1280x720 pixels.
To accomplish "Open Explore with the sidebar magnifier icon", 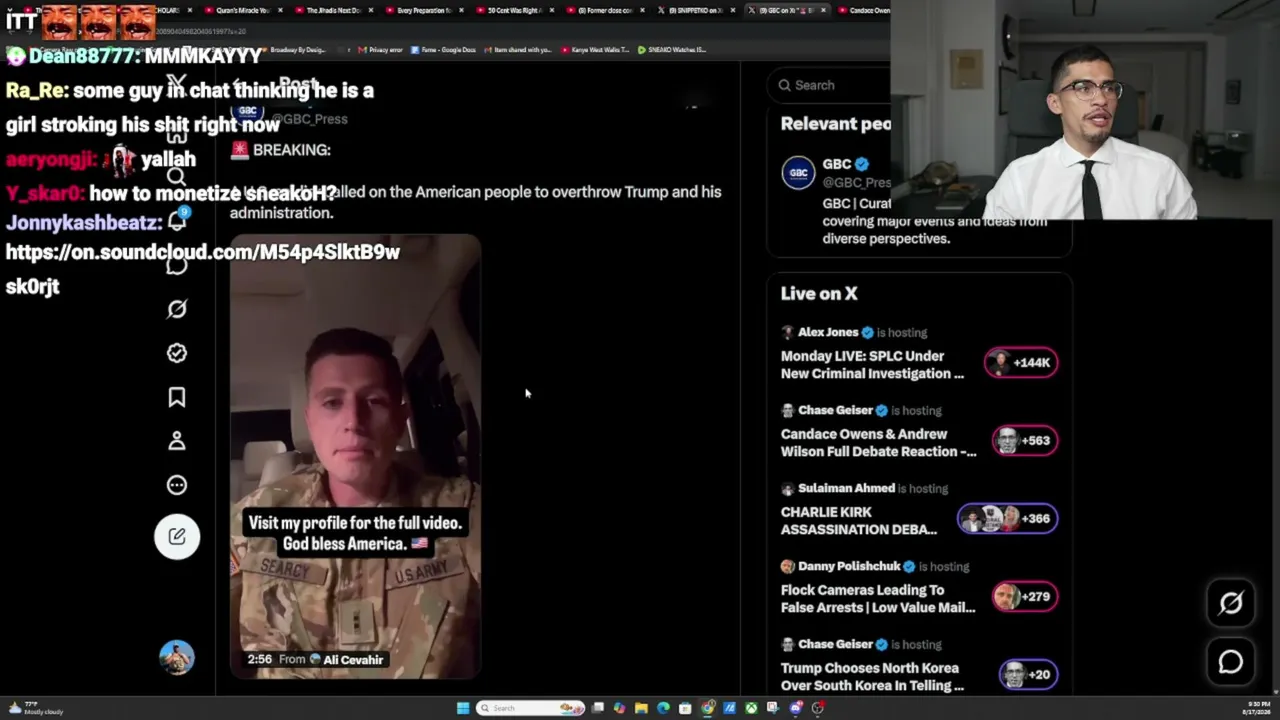I will pyautogui.click(x=177, y=177).
